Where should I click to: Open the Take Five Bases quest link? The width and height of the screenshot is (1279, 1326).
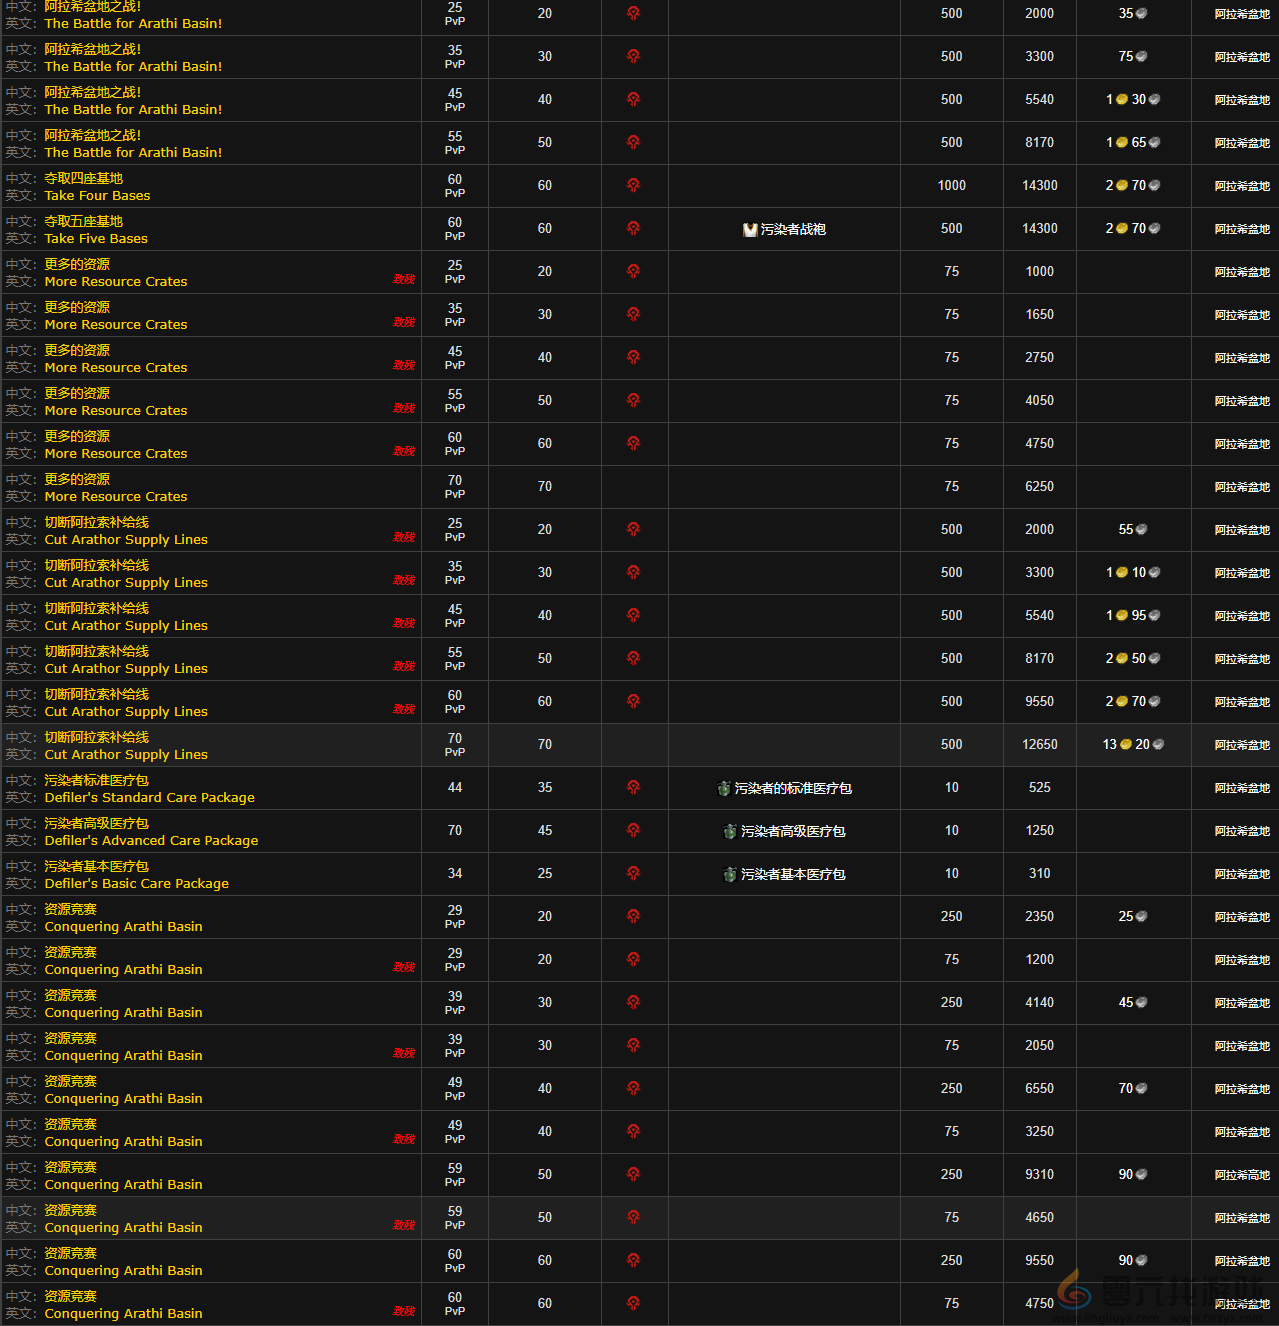click(96, 239)
